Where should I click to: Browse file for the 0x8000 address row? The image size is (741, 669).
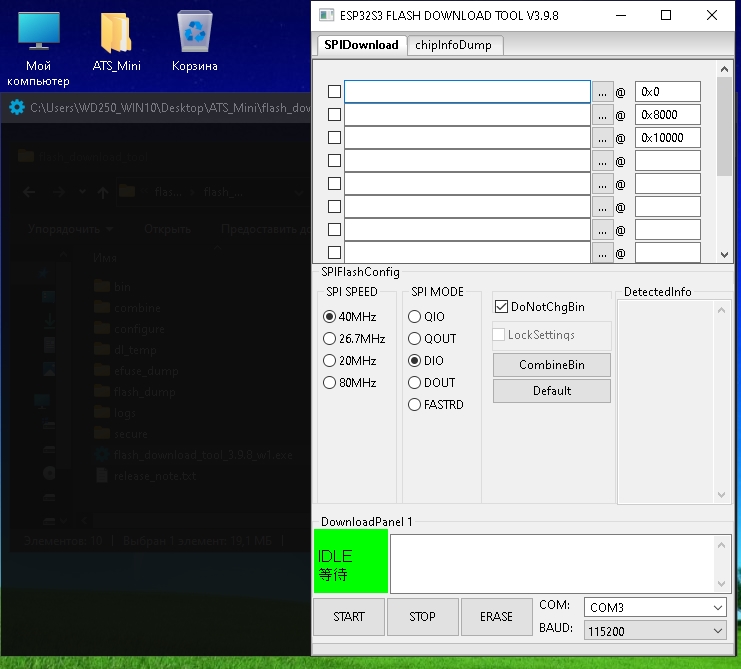tap(602, 115)
